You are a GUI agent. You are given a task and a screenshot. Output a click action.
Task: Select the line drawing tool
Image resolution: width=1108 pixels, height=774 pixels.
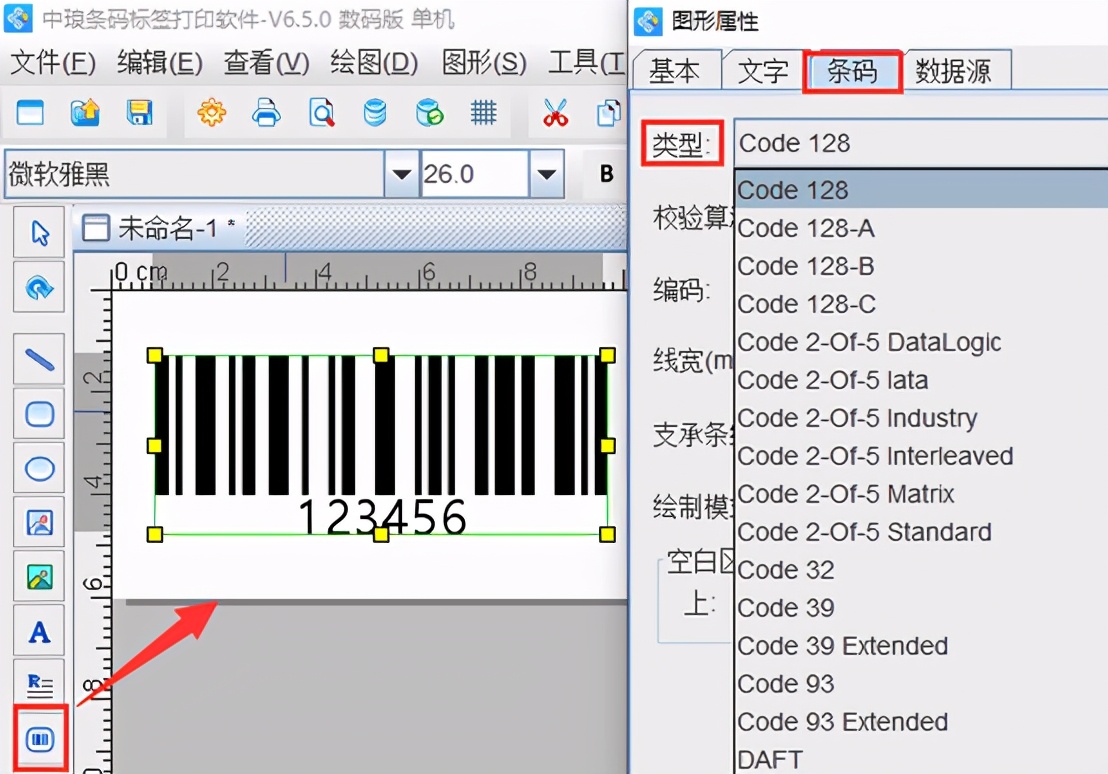[38, 359]
